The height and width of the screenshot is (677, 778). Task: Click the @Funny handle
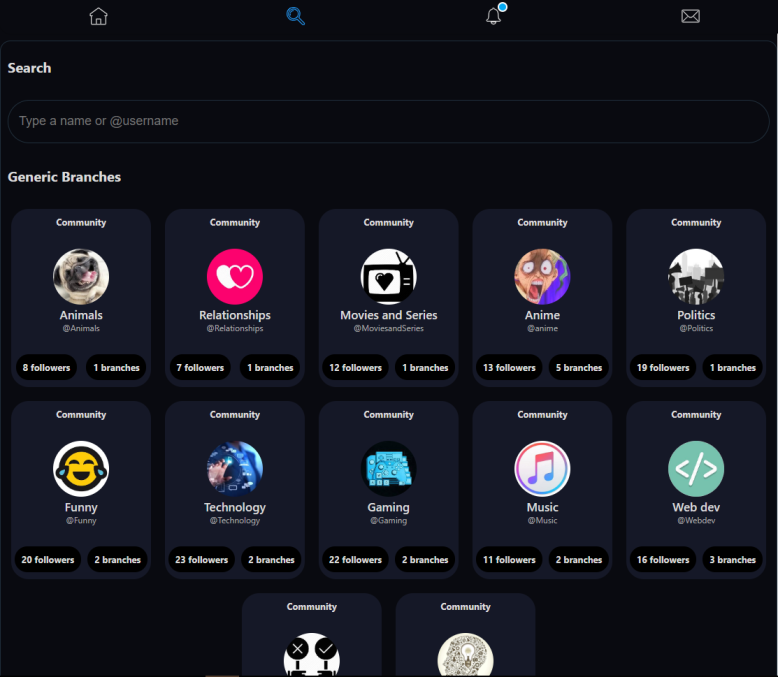point(81,521)
